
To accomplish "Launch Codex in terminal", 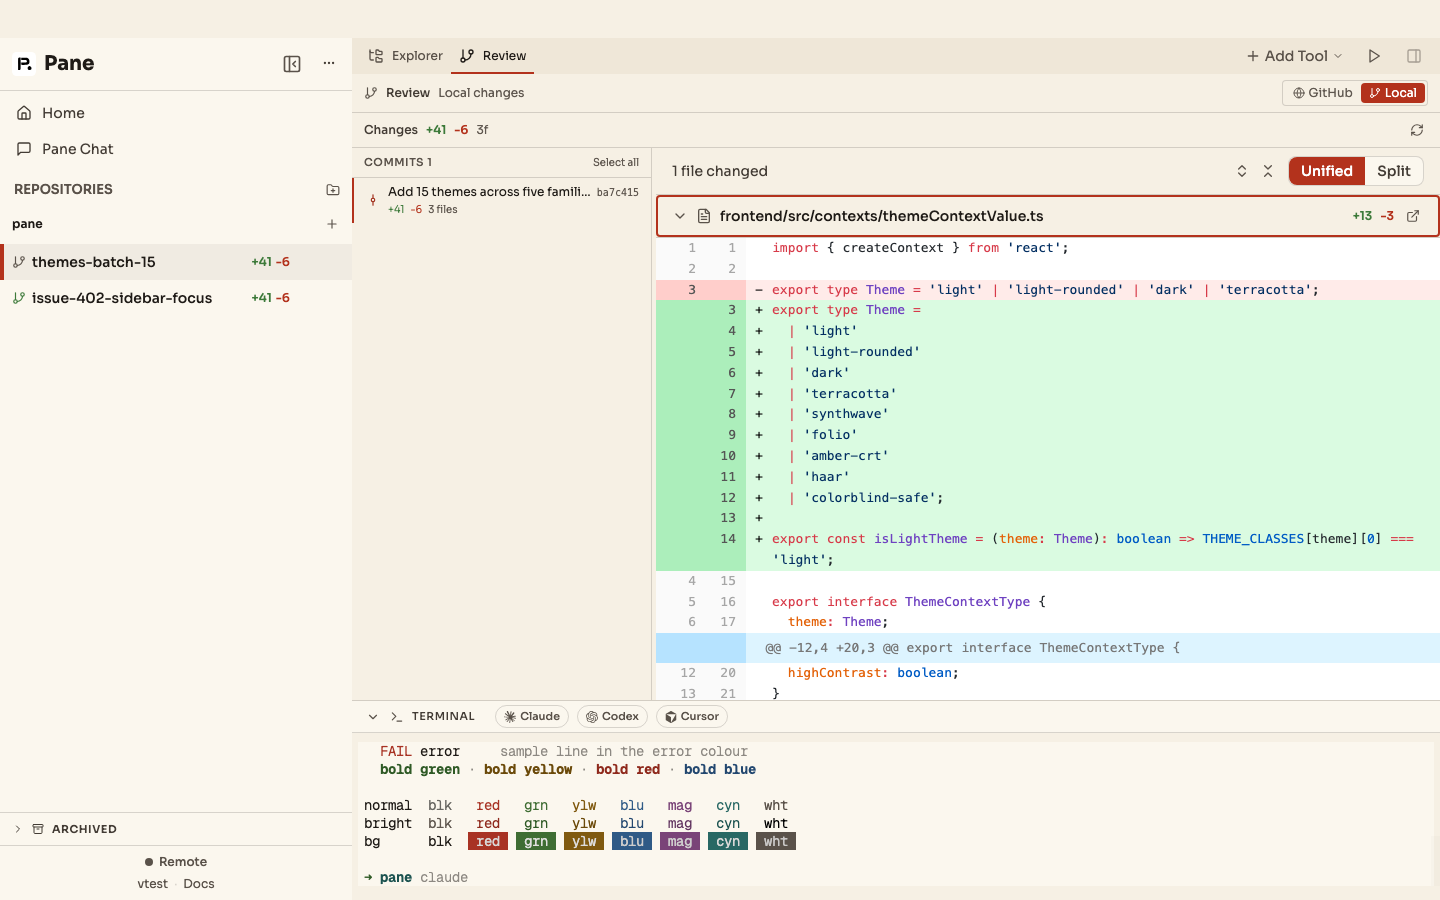I will pyautogui.click(x=612, y=717).
